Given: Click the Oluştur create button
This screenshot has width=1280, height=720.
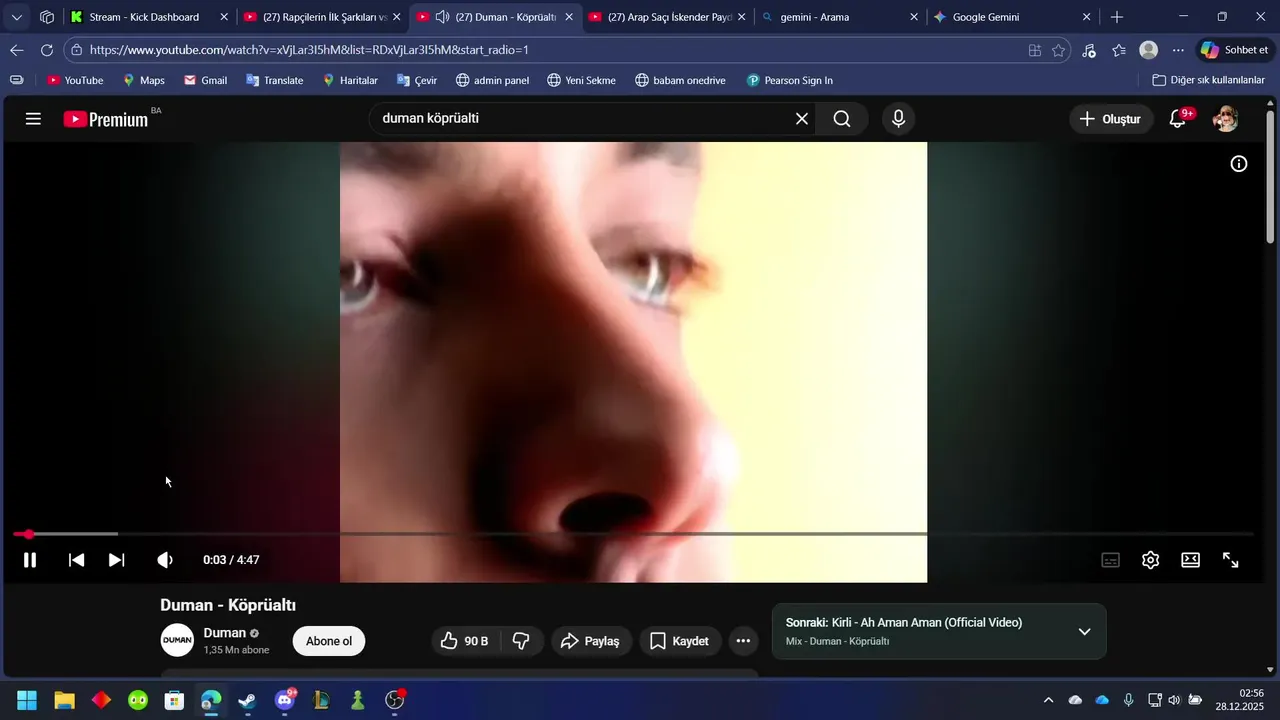Looking at the screenshot, I should [1111, 119].
